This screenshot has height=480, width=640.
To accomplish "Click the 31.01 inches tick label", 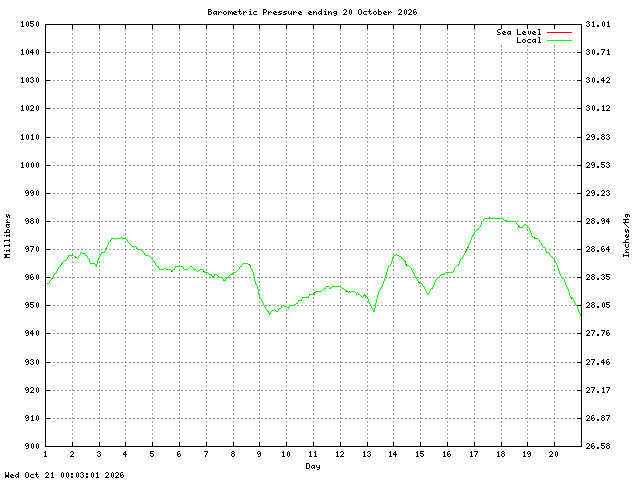I will [598, 24].
